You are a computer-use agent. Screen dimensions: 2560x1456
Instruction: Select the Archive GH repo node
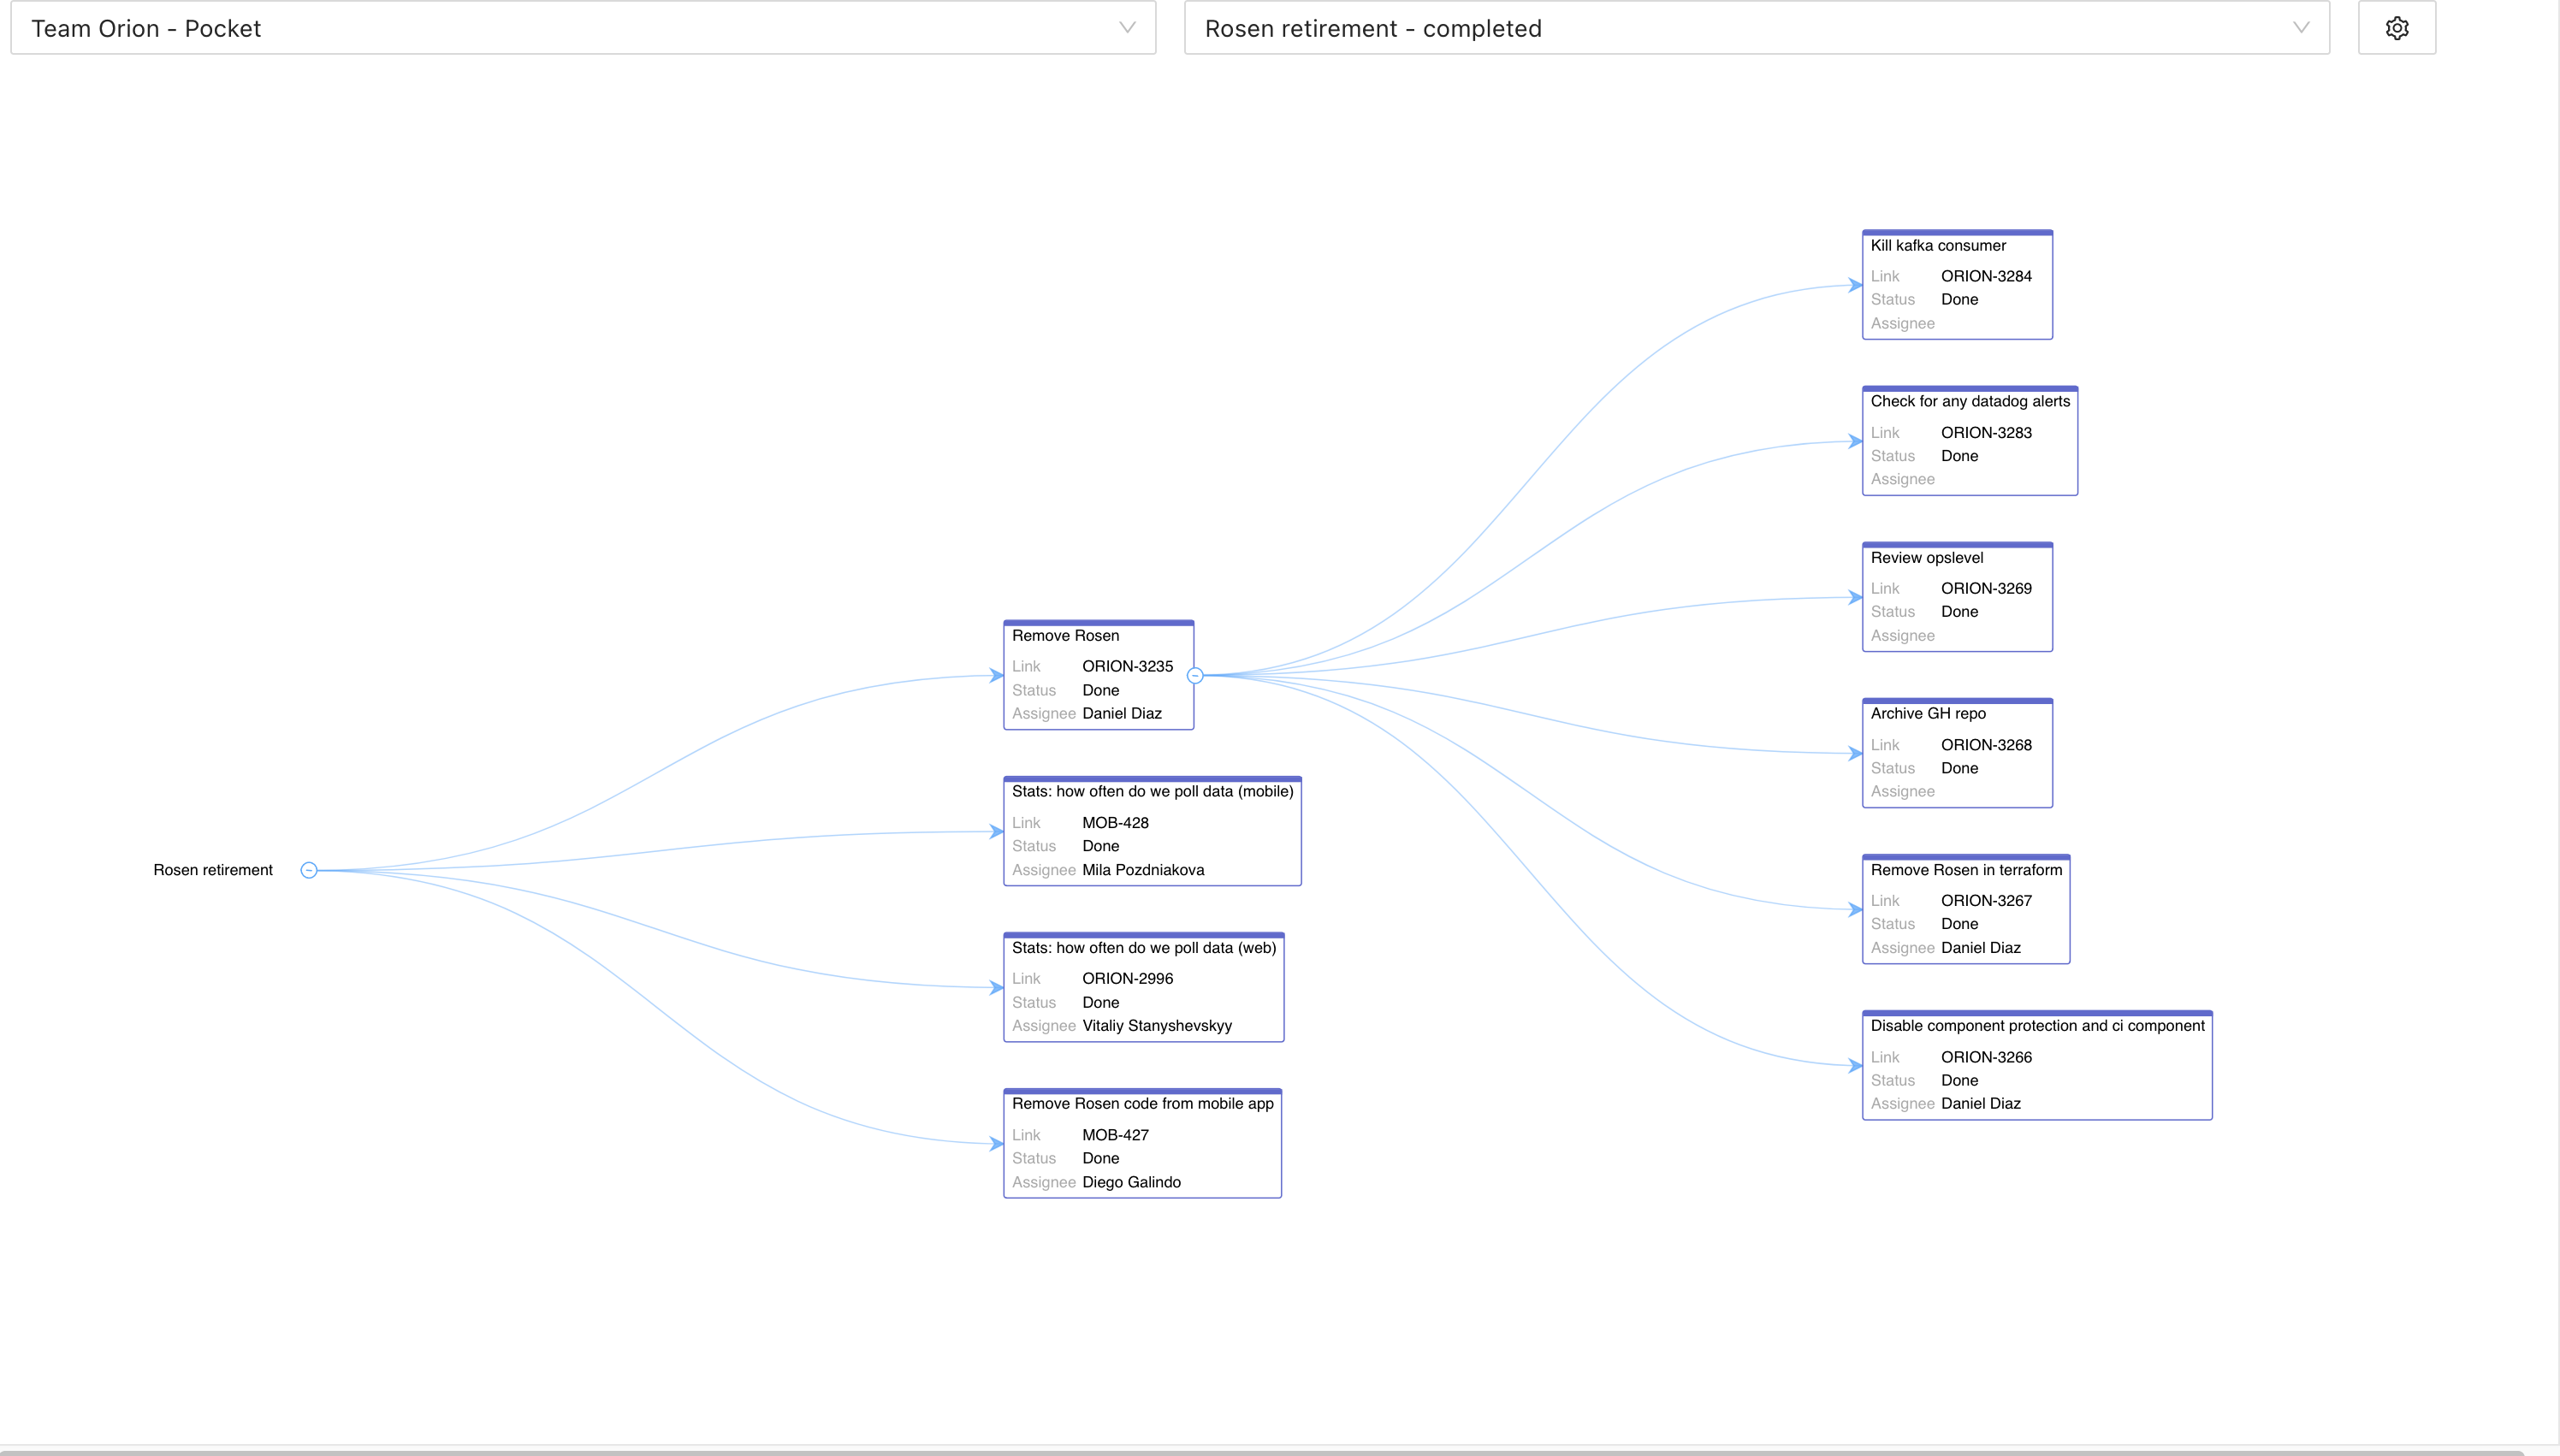(1927, 713)
